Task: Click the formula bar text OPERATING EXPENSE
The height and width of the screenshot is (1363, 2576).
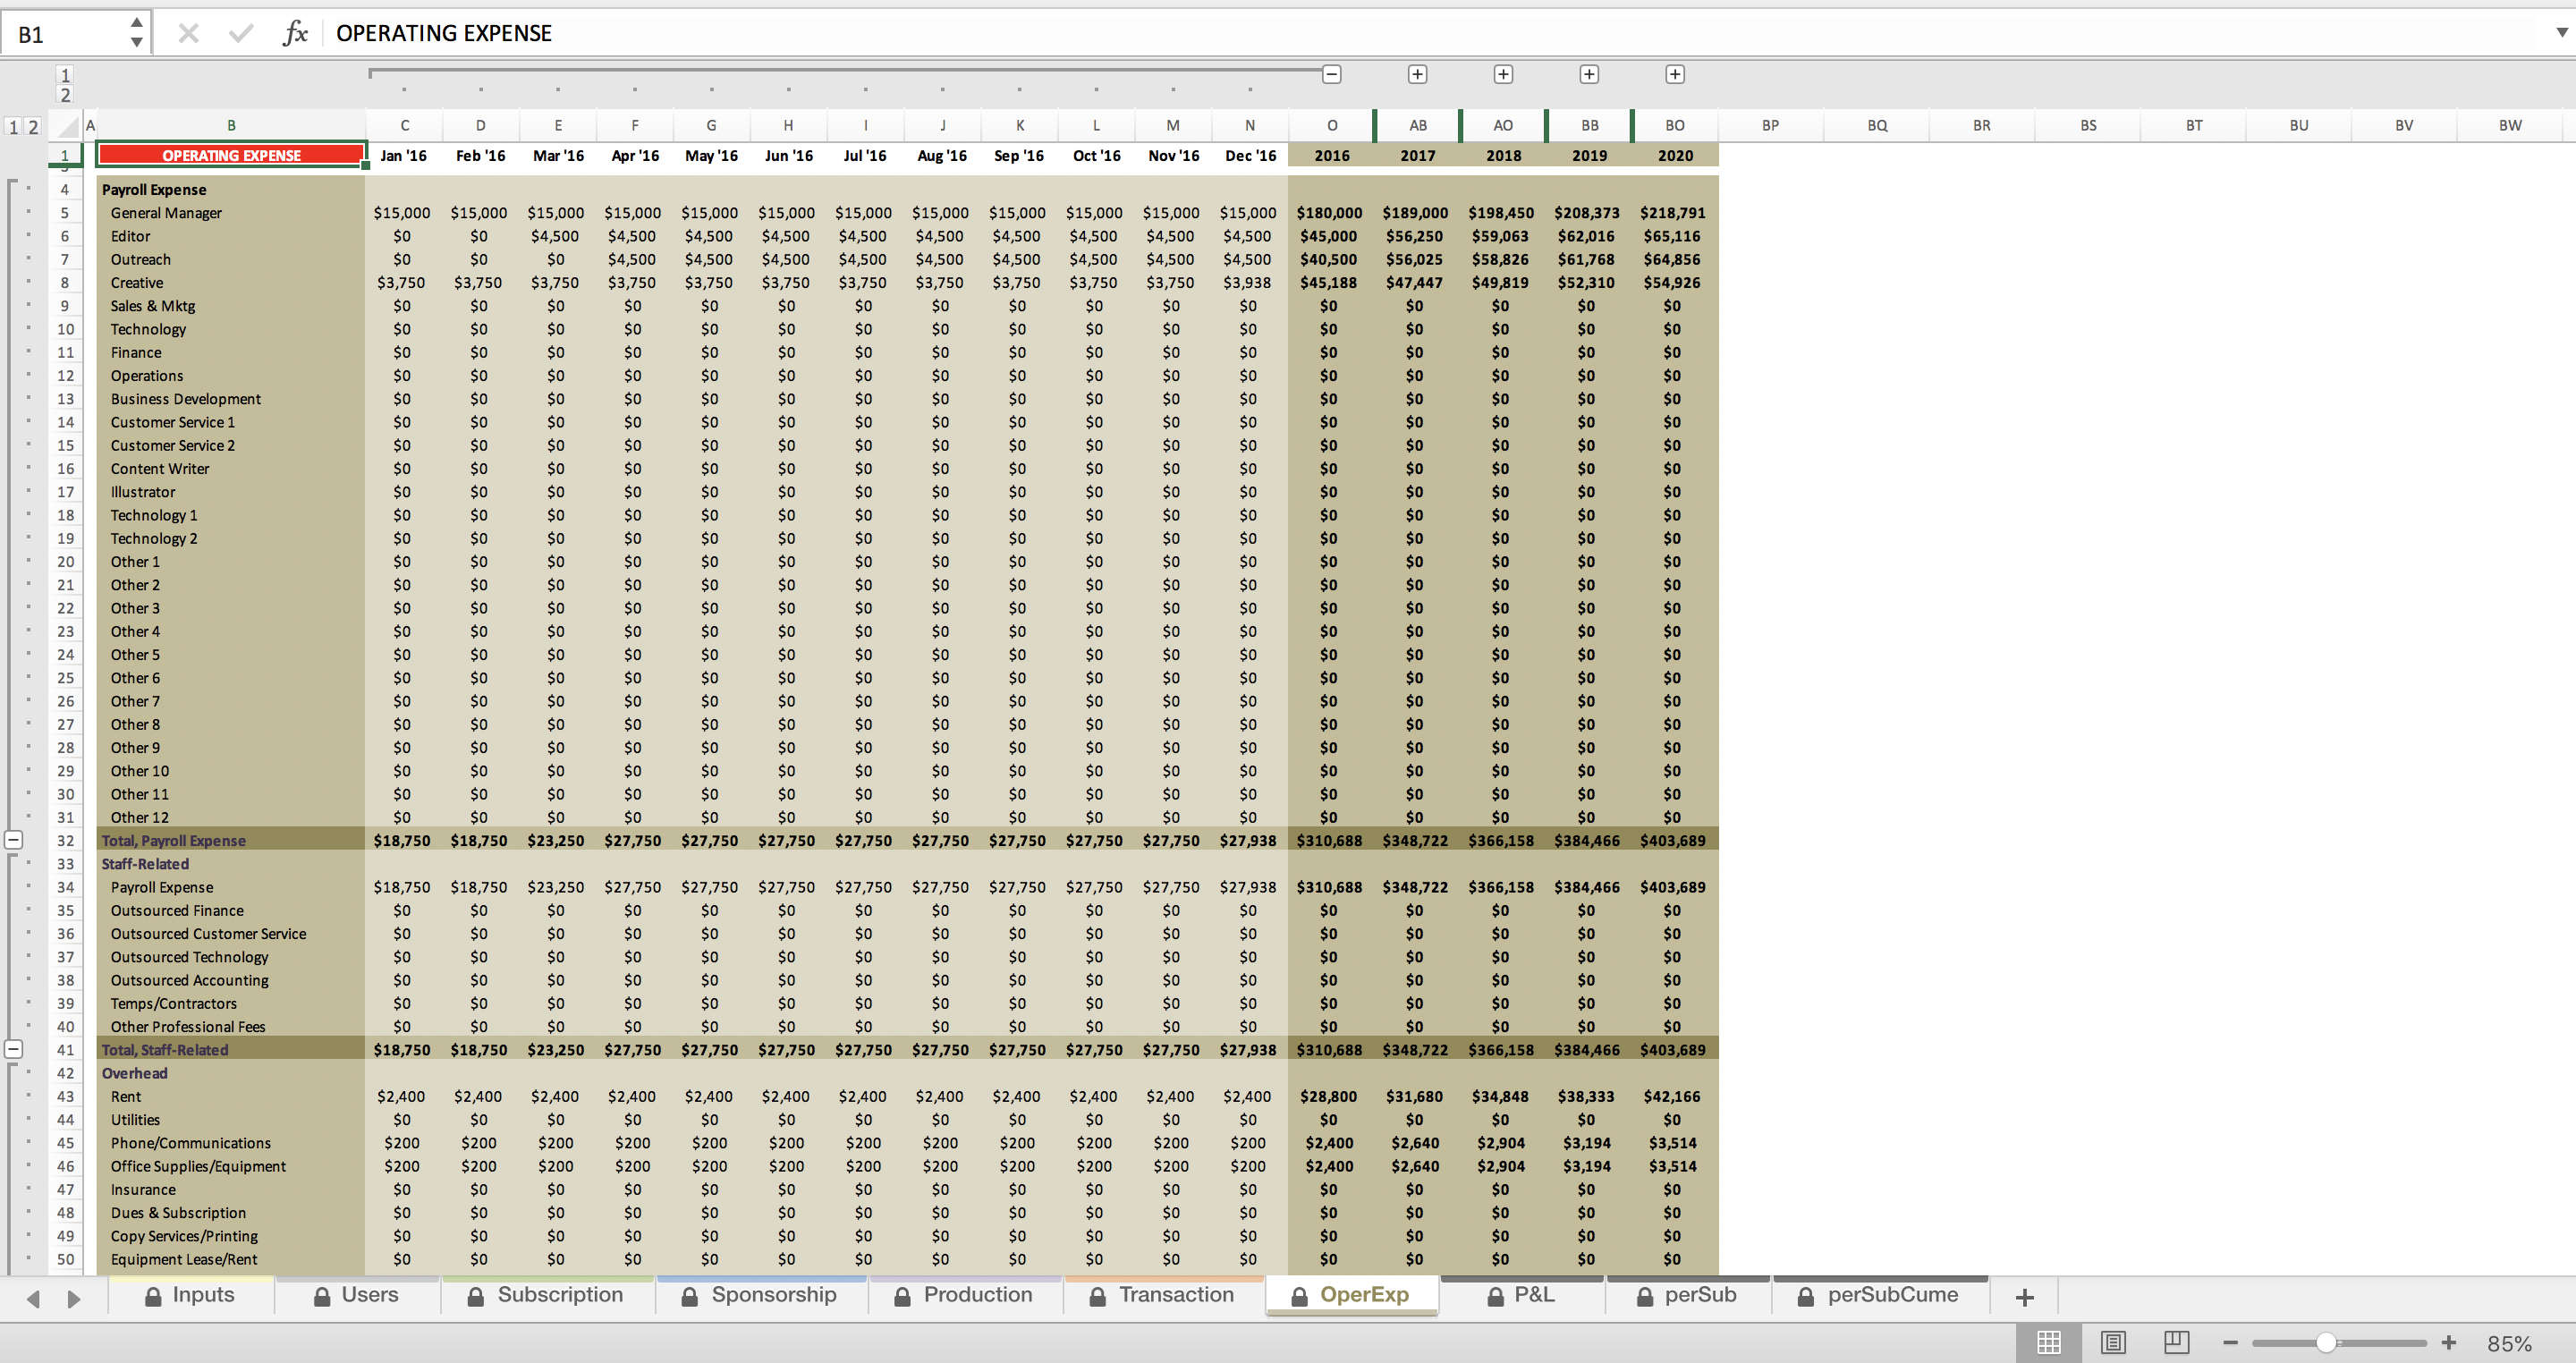Action: tap(444, 34)
